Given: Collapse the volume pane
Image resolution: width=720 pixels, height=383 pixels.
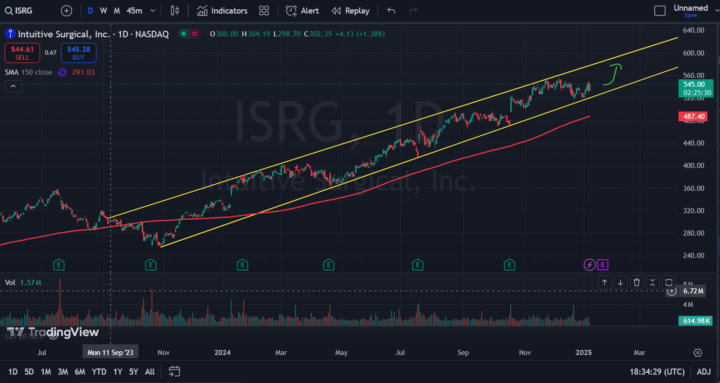Looking at the screenshot, I should [652, 282].
